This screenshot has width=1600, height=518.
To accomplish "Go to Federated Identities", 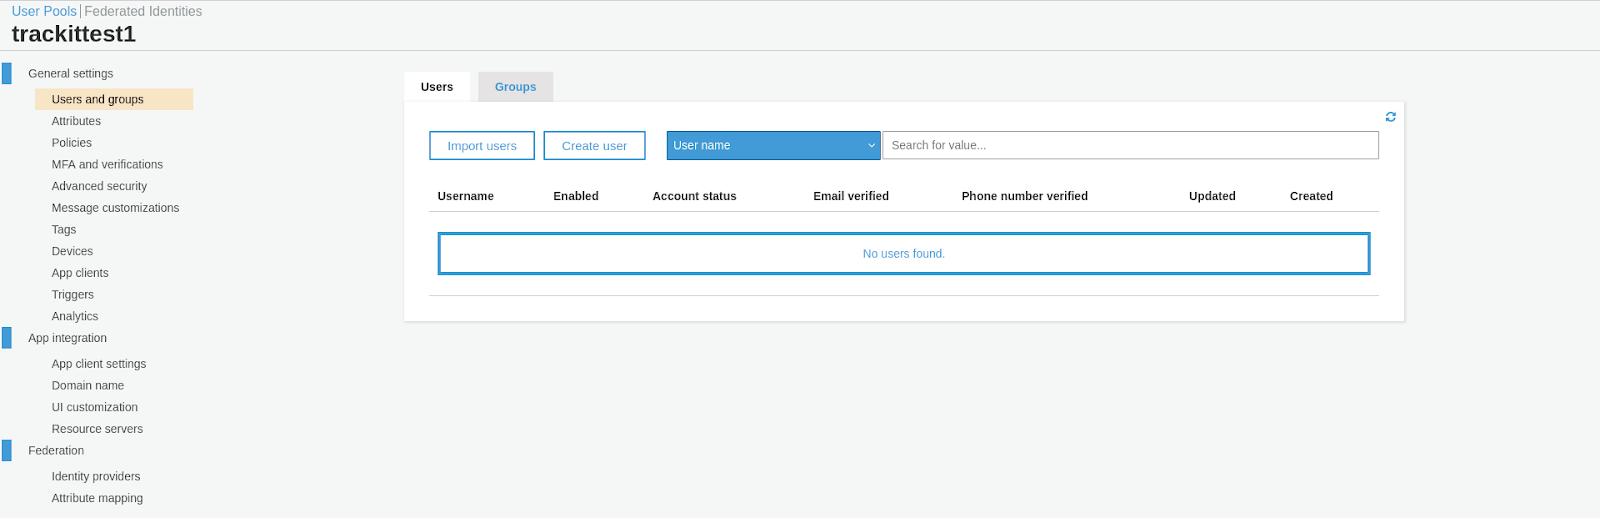I will point(143,11).
